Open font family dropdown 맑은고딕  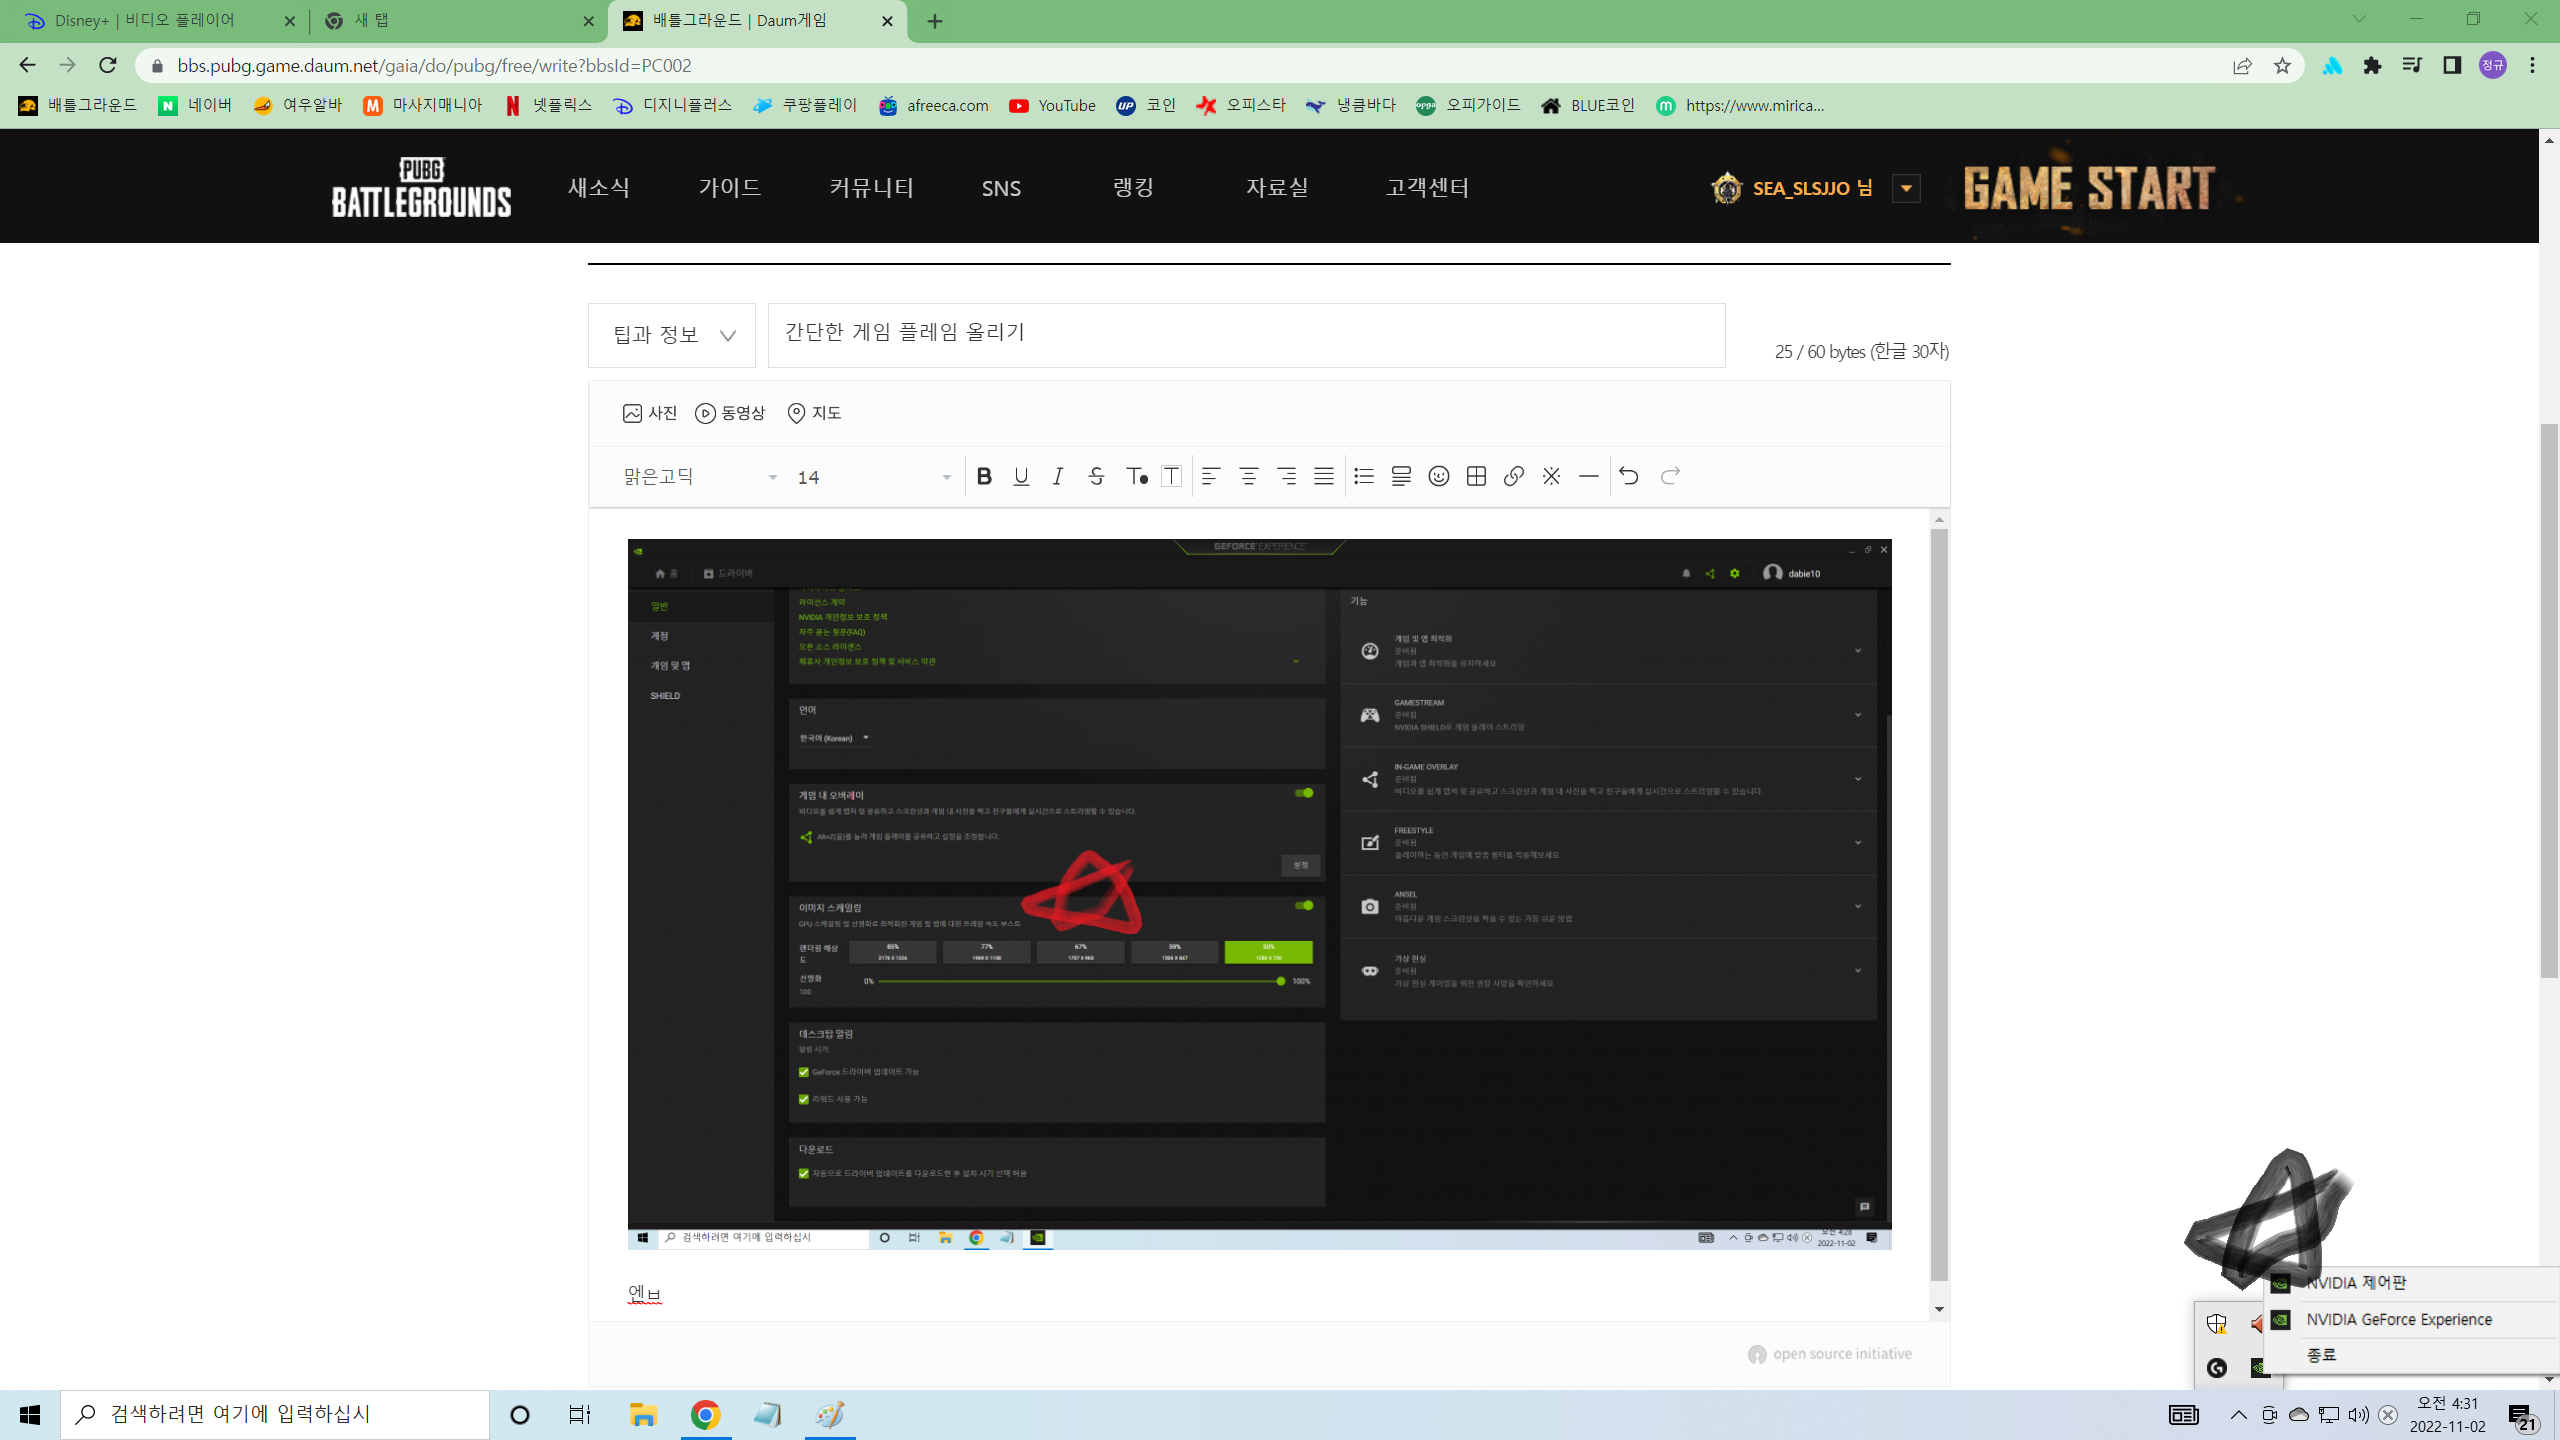700,477
